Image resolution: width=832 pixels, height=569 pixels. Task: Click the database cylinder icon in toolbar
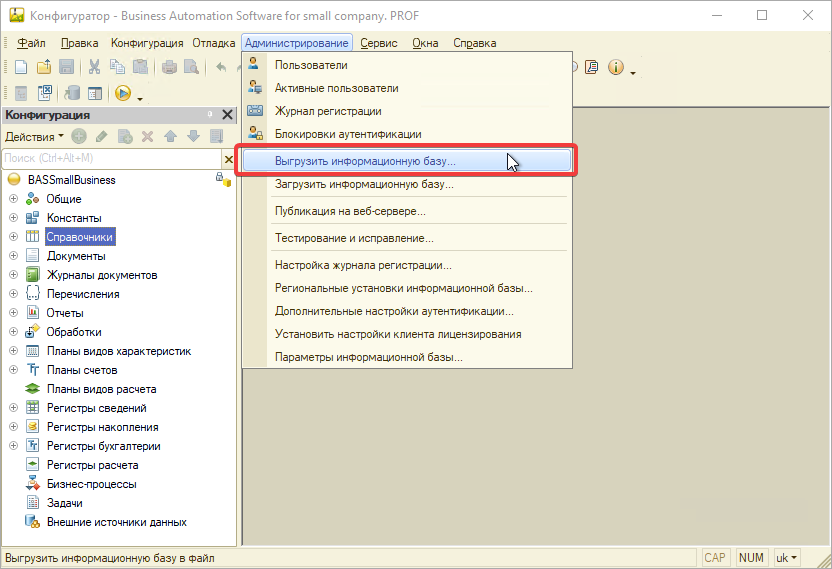click(x=72, y=93)
